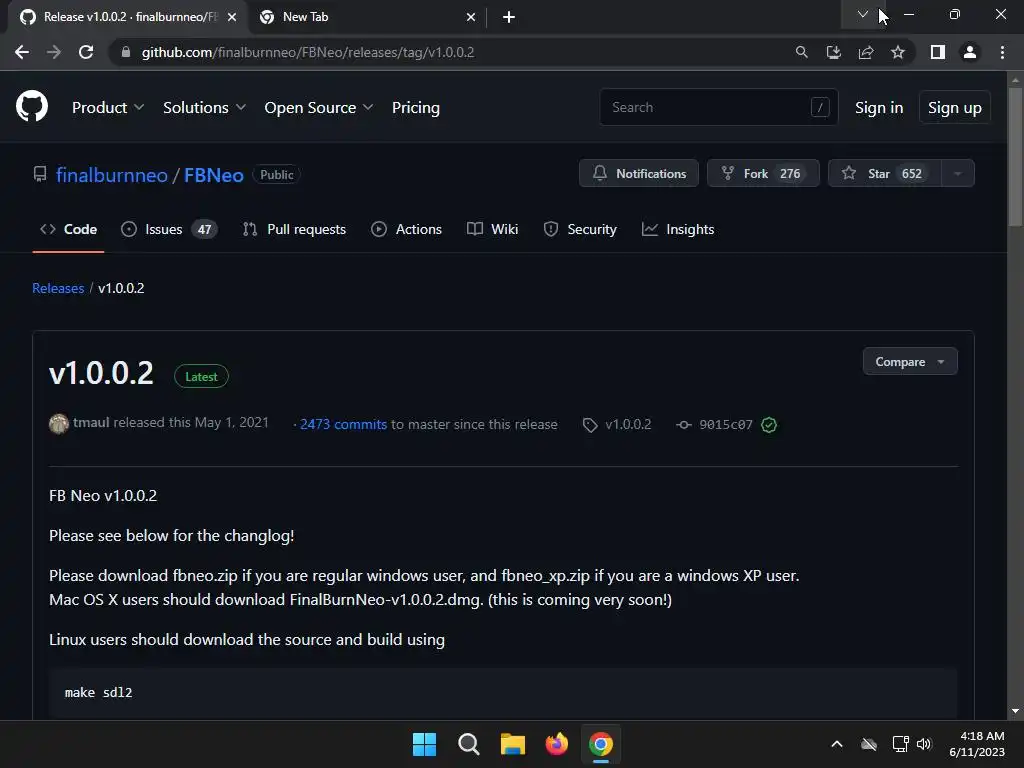Select the Issues tab
Viewport: 1024px width, 768px height.
pos(169,229)
